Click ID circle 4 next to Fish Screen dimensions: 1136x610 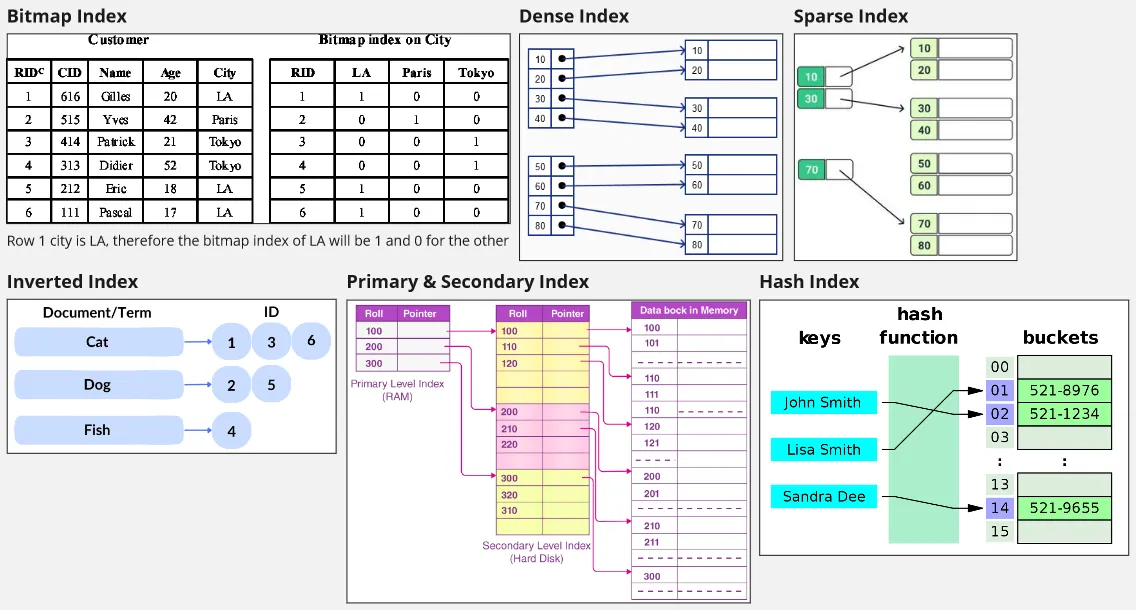point(231,430)
